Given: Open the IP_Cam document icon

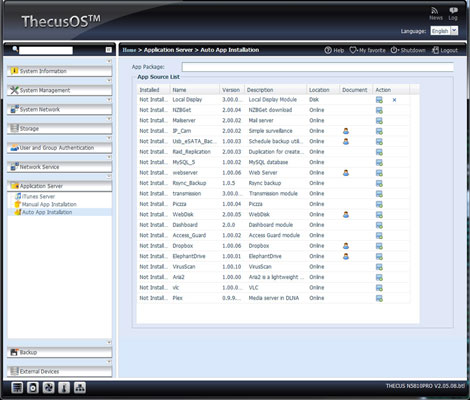Looking at the screenshot, I should coord(346,131).
